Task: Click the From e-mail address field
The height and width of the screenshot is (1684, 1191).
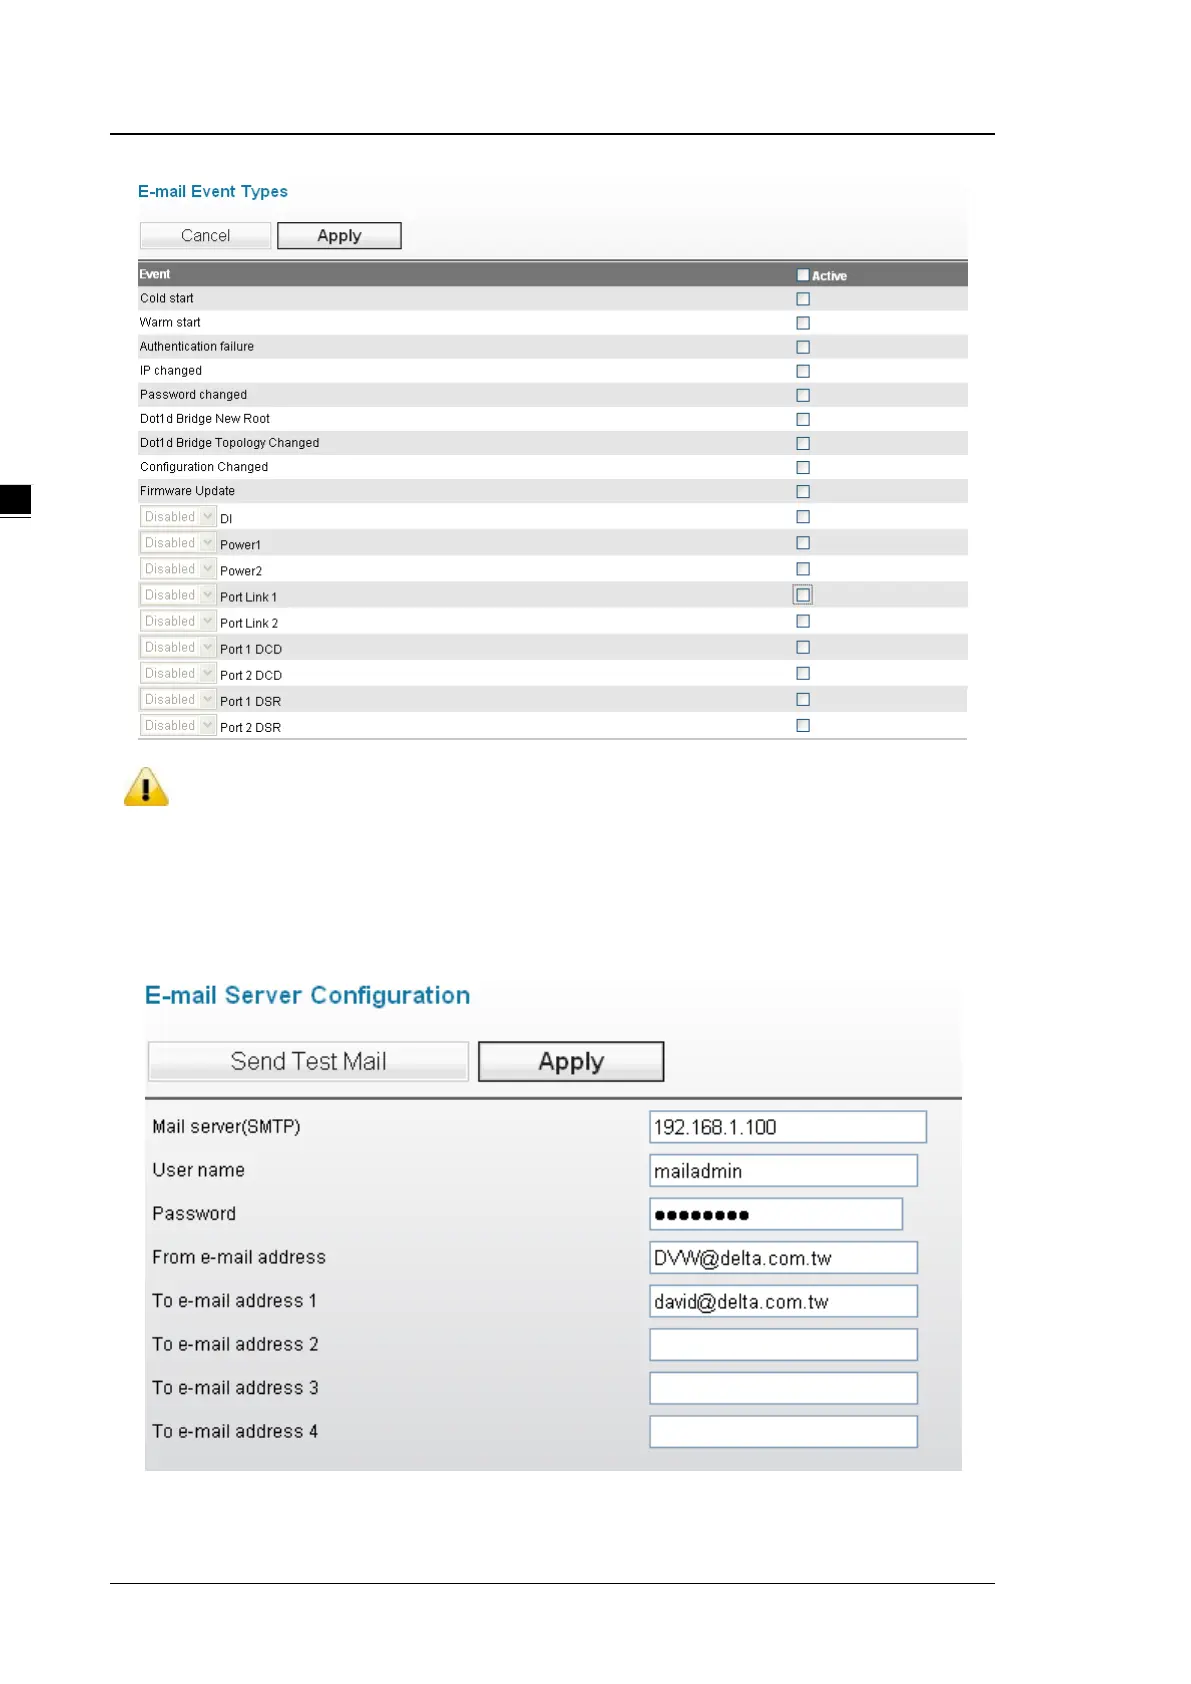Action: (x=783, y=1258)
